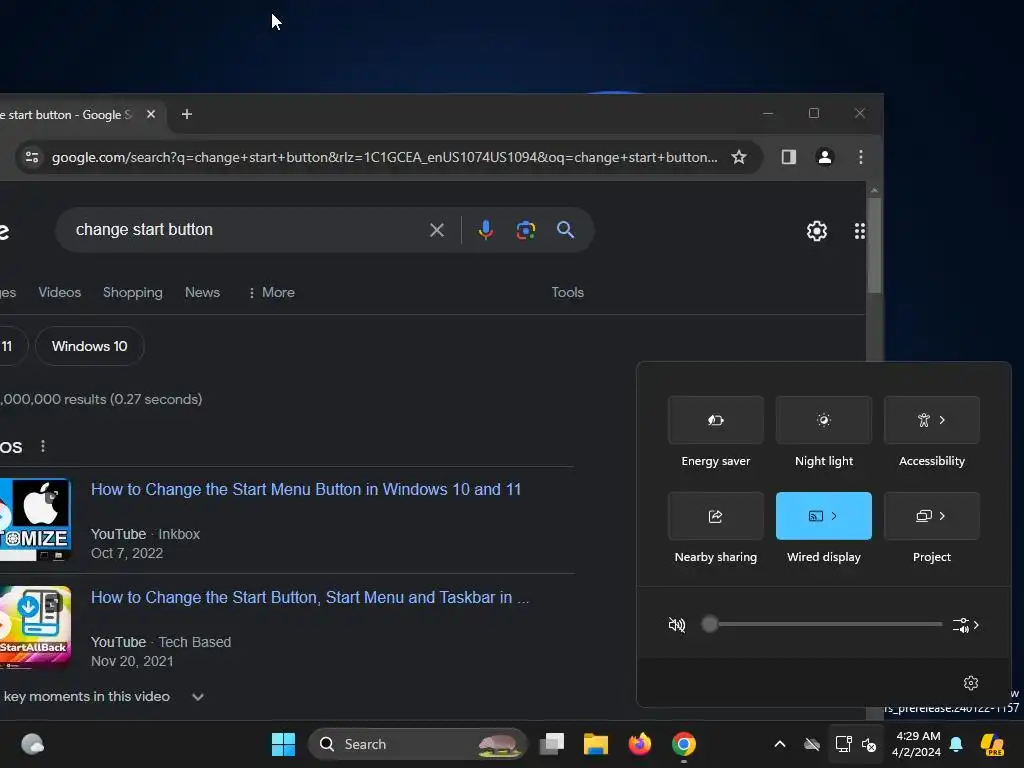Open the Windows Start button

pos(283,744)
